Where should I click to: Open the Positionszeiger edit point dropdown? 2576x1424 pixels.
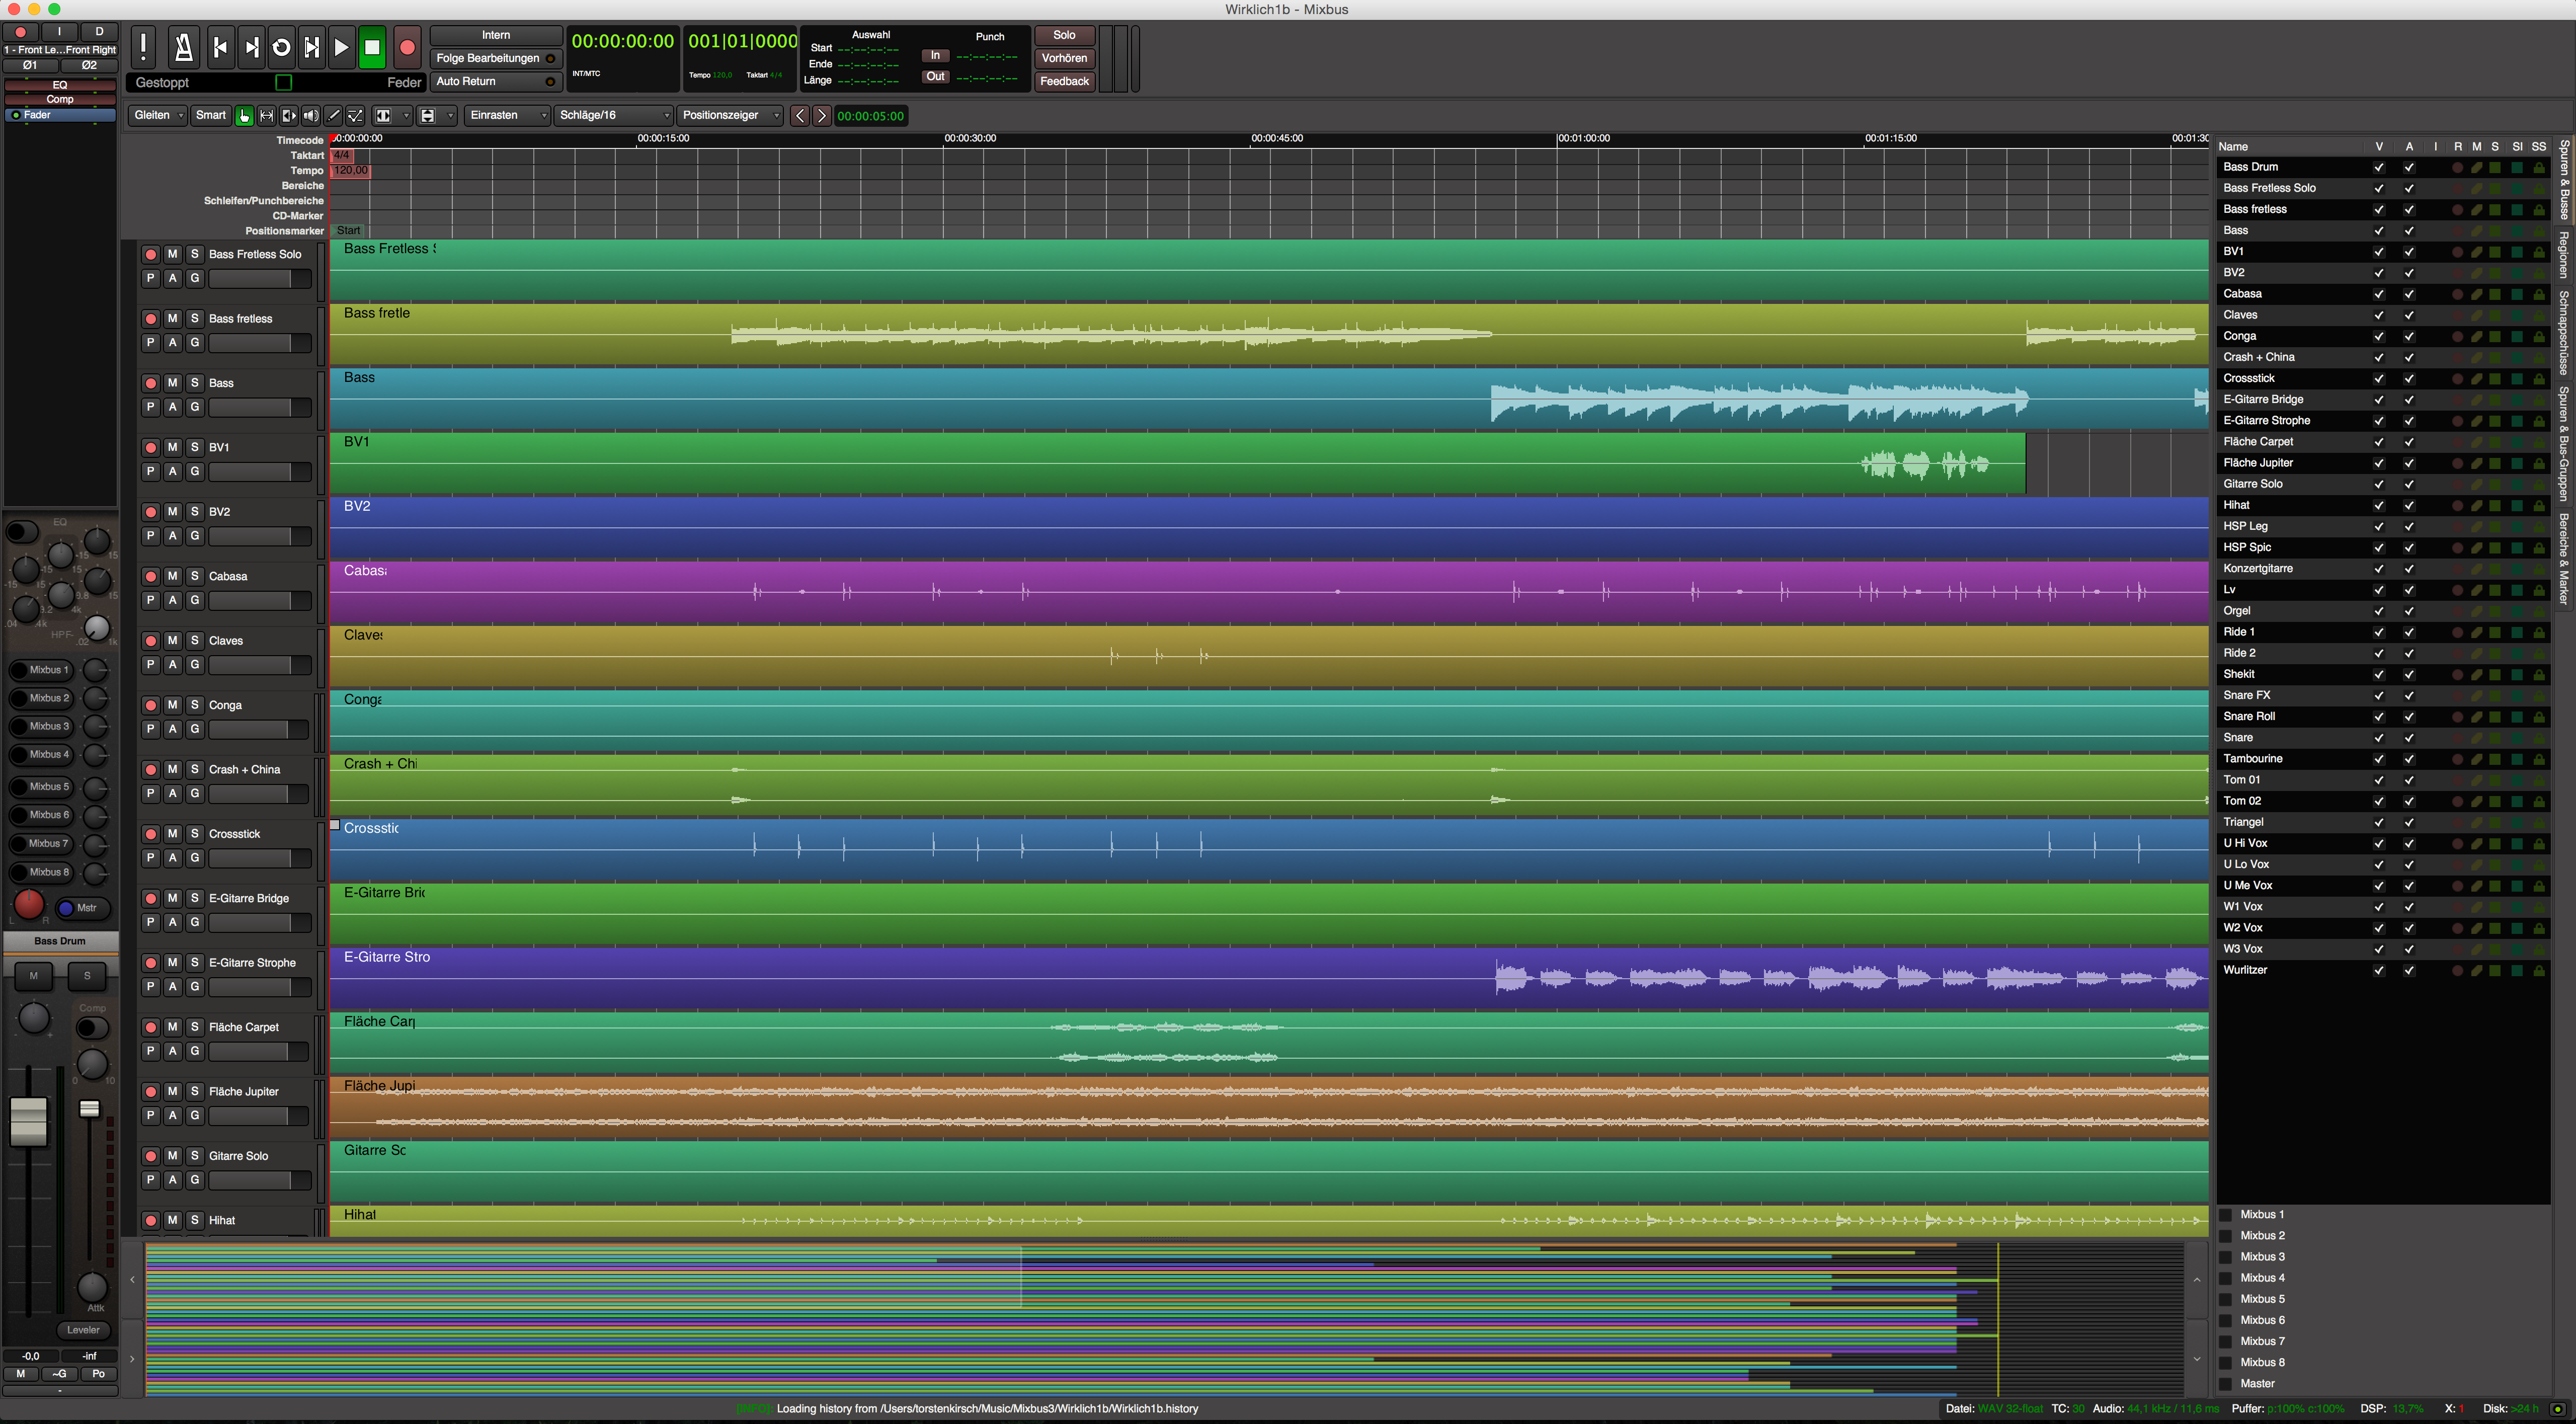click(729, 116)
